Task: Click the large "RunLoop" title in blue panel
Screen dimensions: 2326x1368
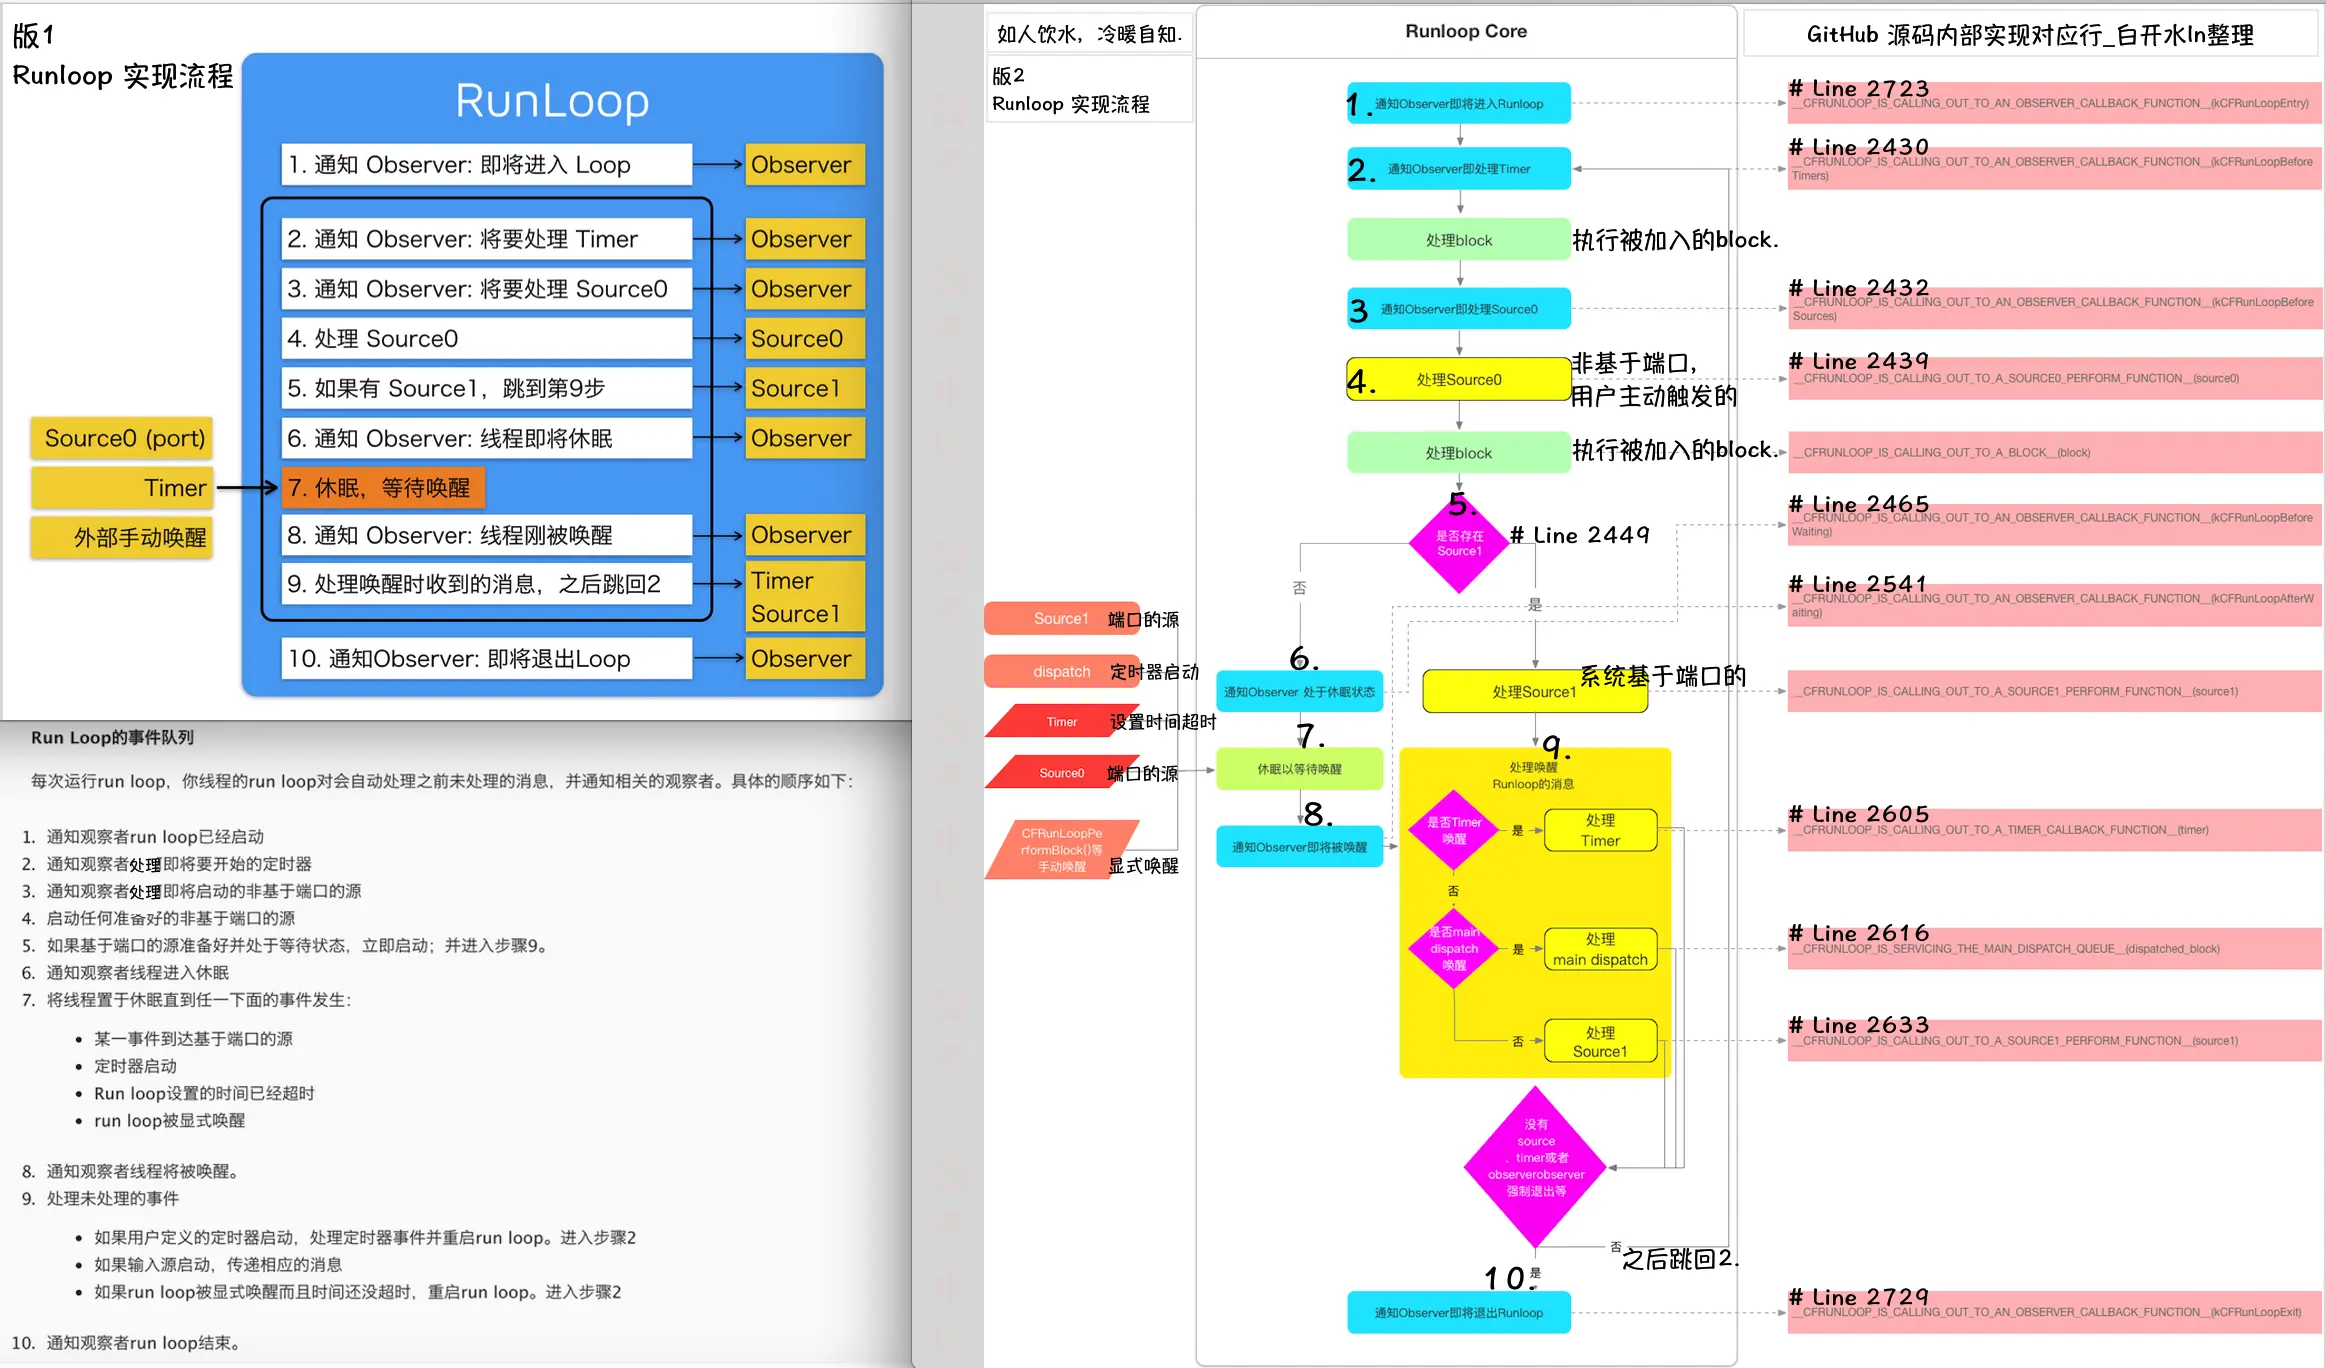Action: click(x=552, y=101)
